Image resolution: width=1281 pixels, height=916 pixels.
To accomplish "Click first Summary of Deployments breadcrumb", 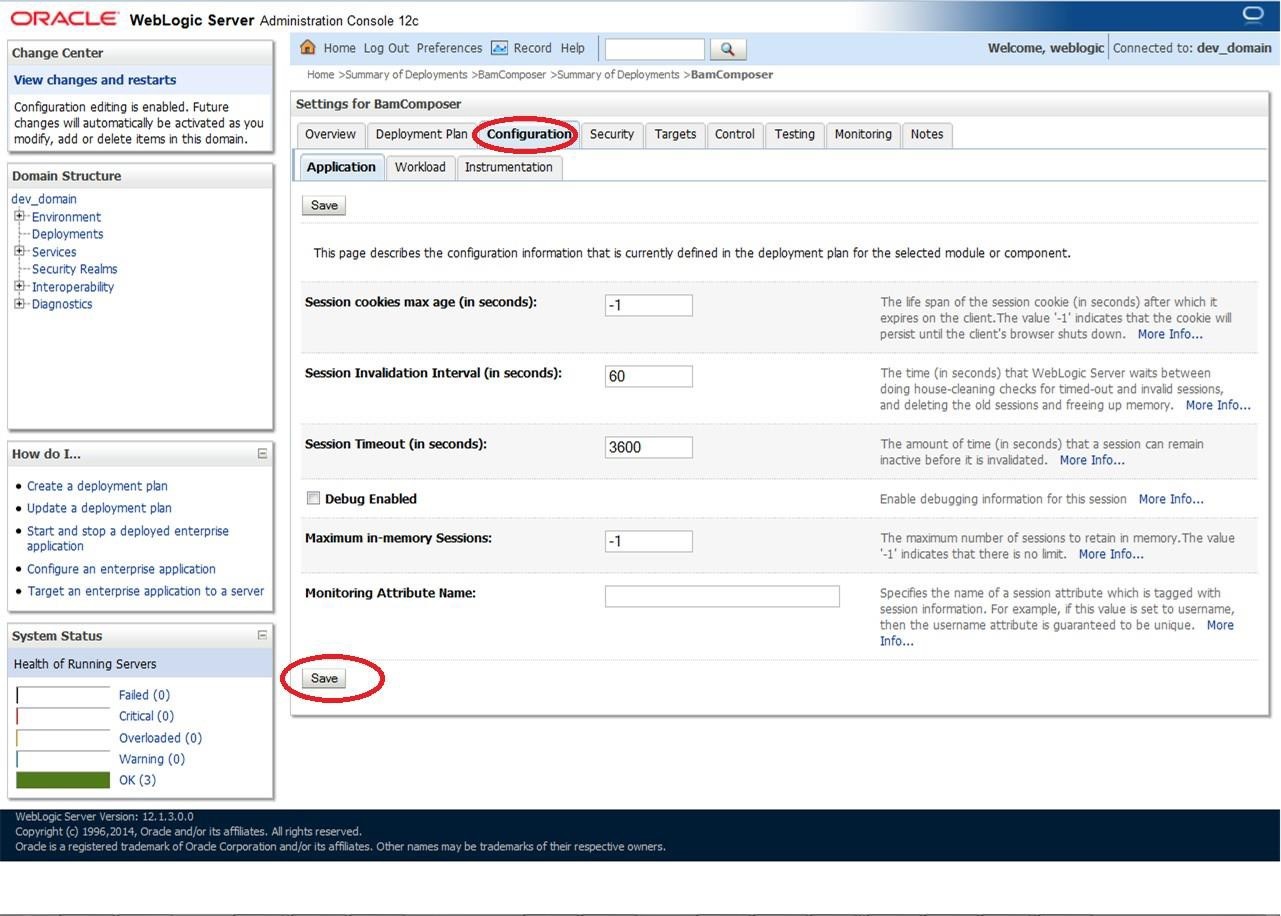I will pyautogui.click(x=406, y=75).
